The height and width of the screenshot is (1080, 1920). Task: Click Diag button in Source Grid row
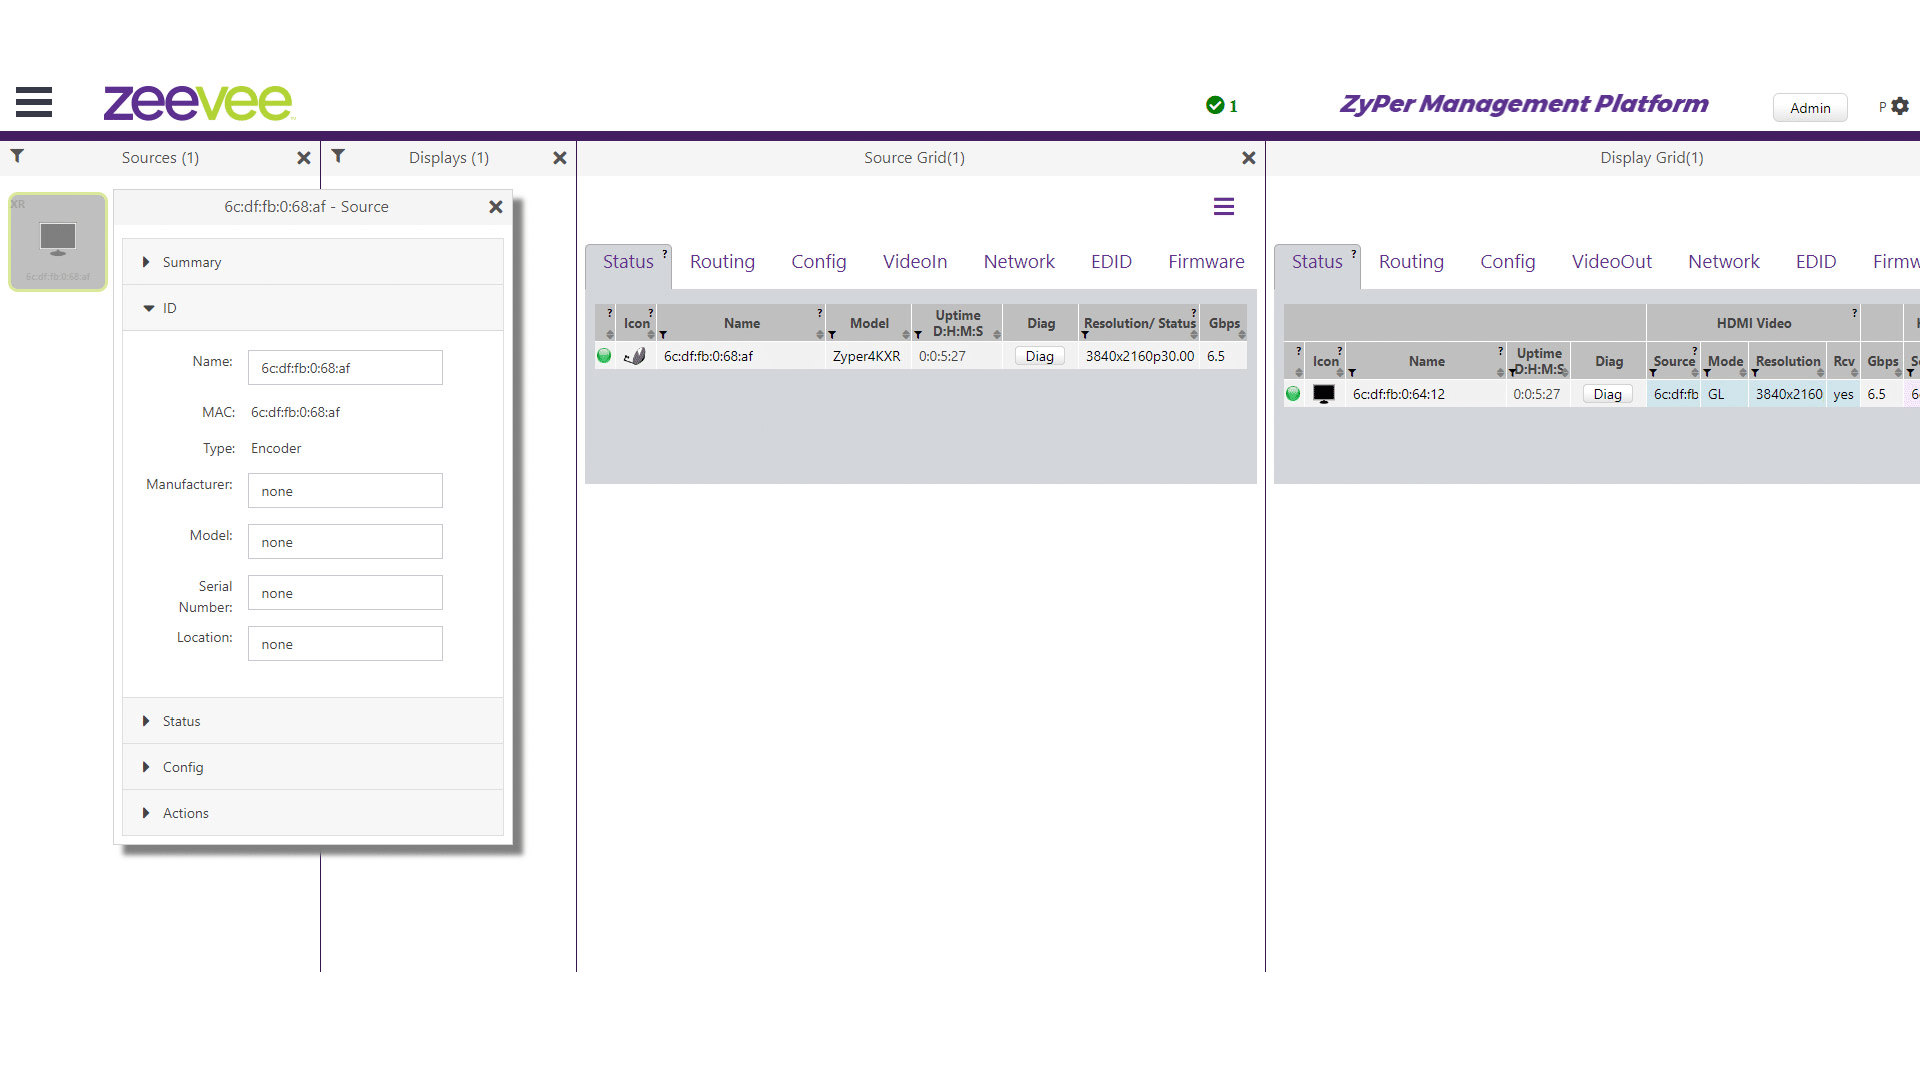1039,357
